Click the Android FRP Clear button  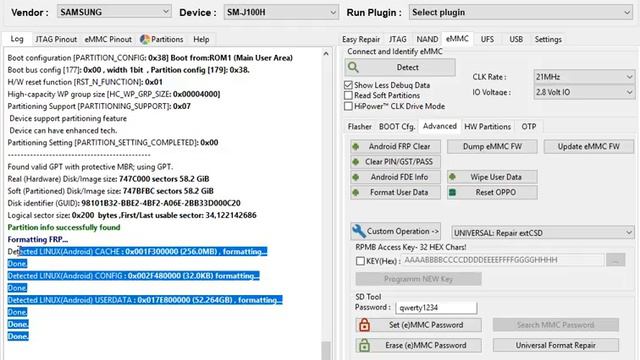point(396,147)
